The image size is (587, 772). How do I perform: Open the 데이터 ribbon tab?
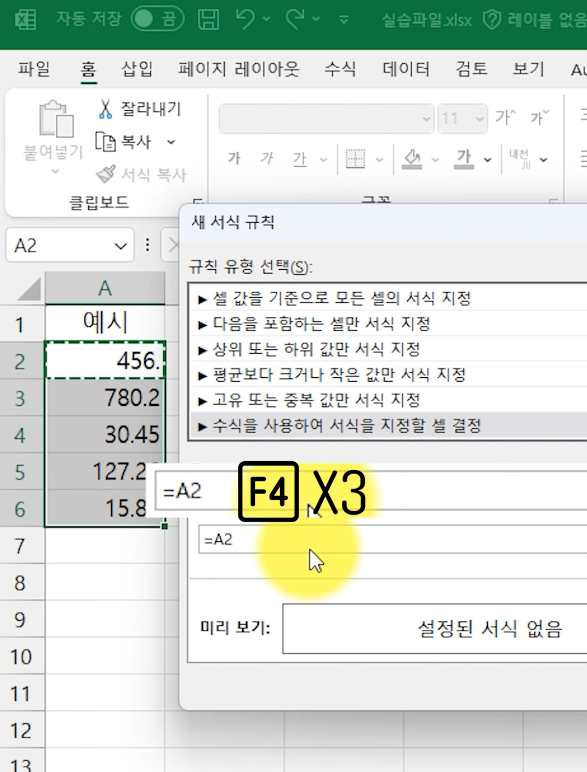click(x=406, y=69)
